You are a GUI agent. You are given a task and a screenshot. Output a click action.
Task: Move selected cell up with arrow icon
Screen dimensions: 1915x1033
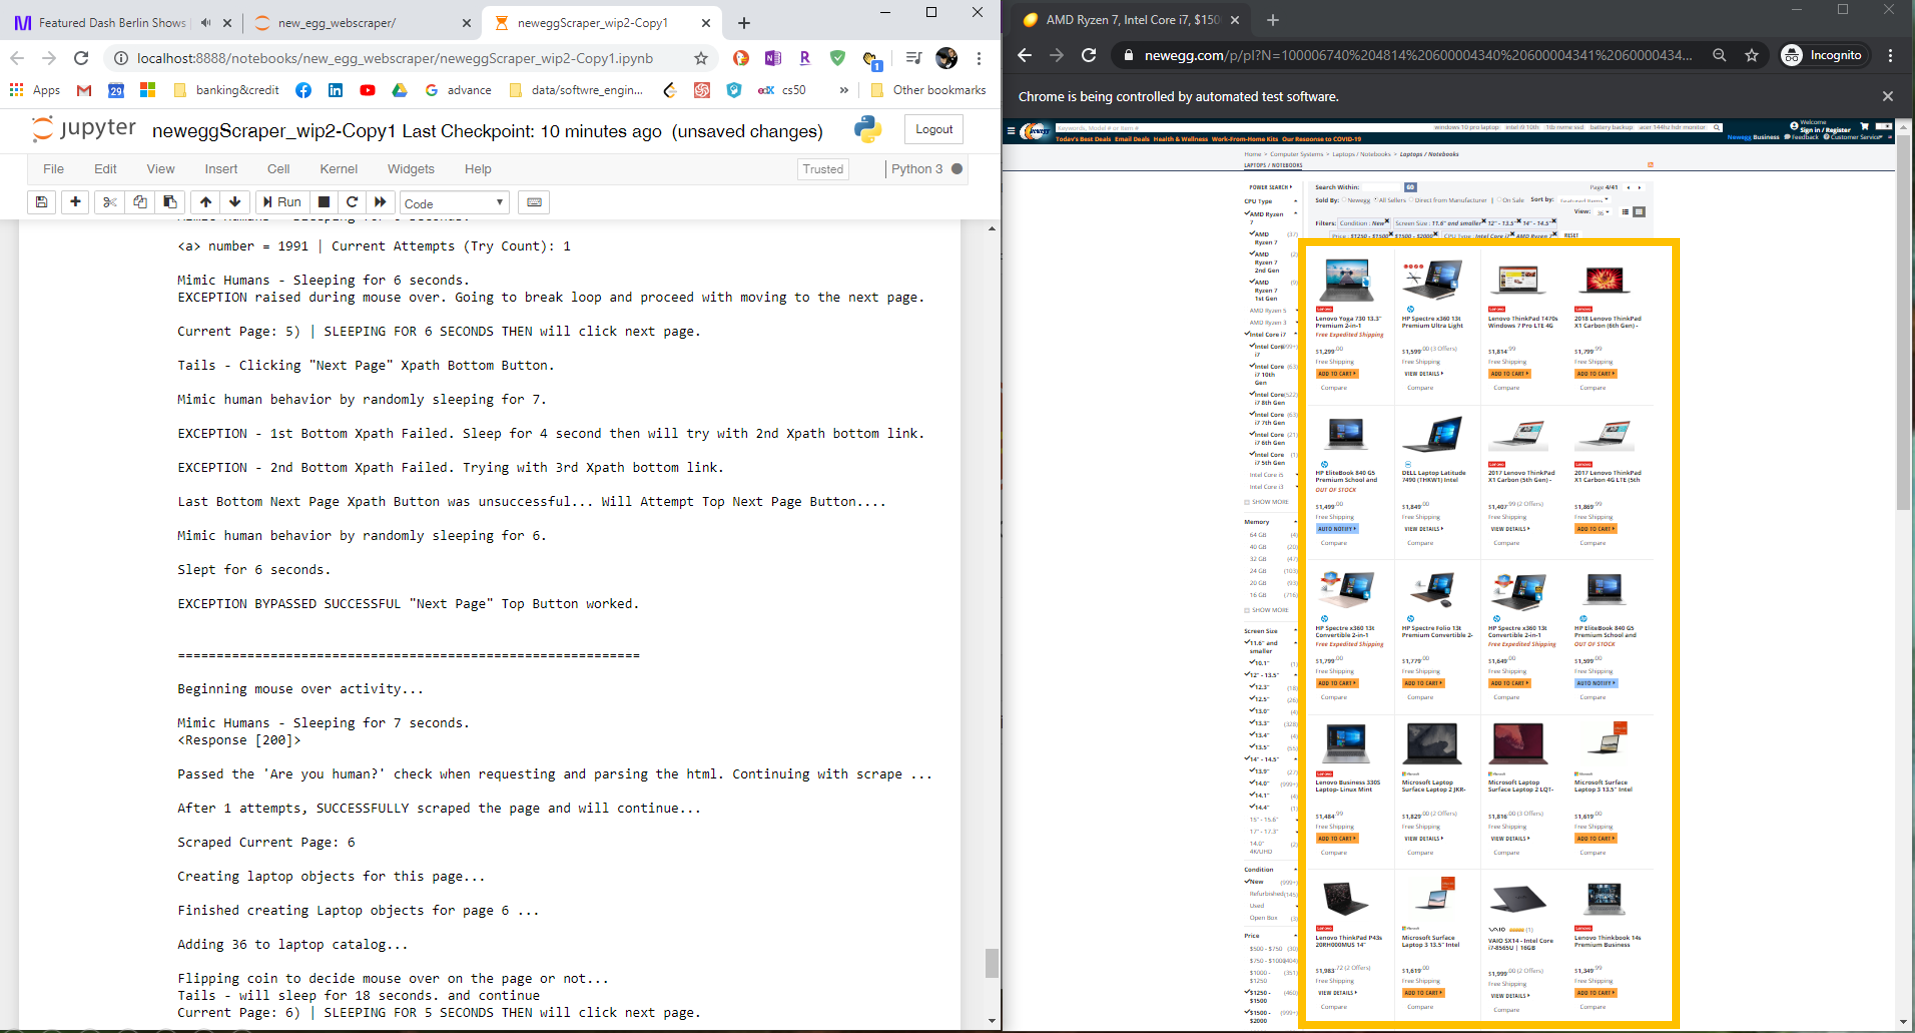205,202
